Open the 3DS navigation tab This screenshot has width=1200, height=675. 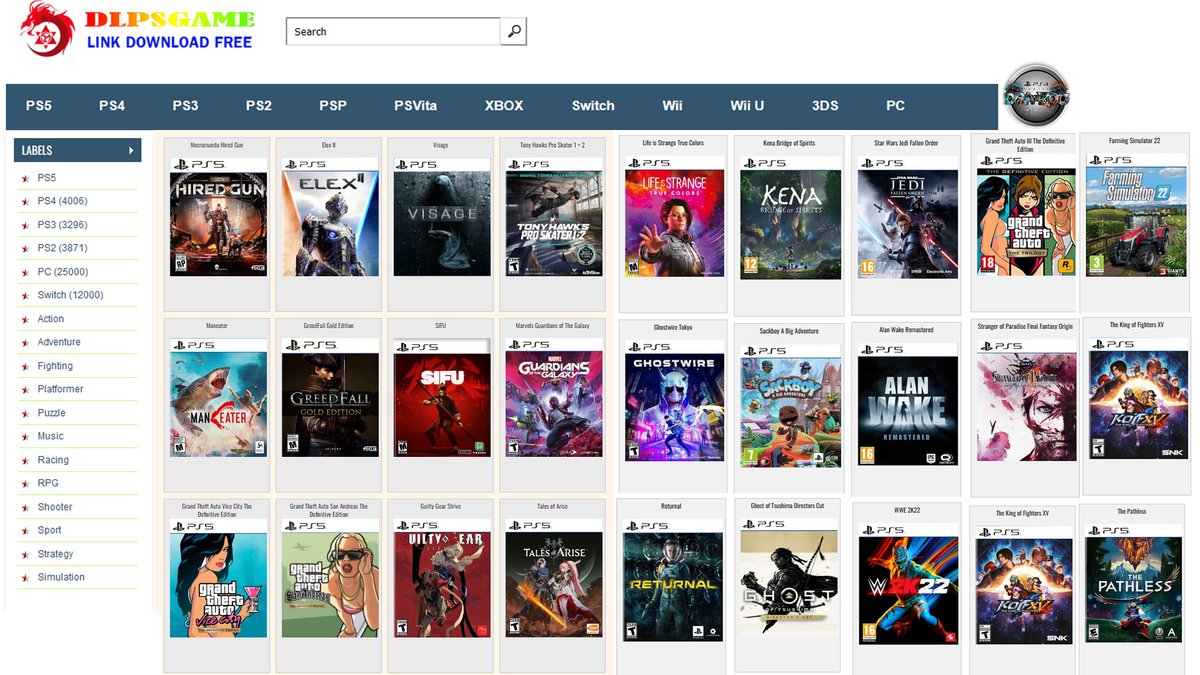point(825,105)
